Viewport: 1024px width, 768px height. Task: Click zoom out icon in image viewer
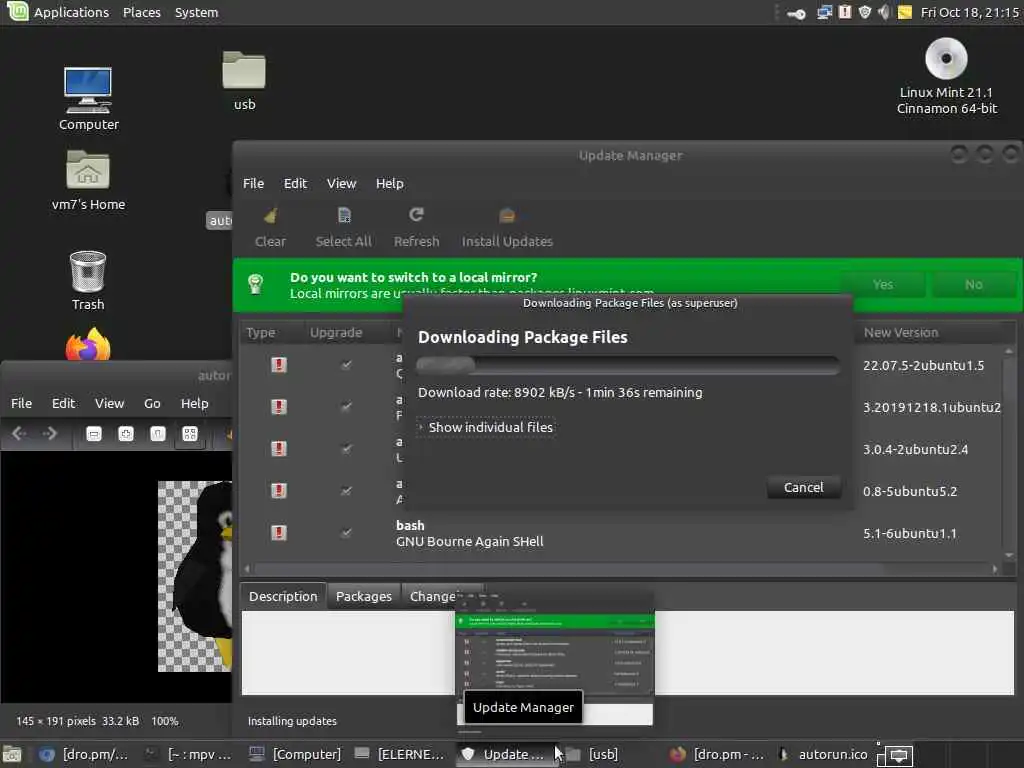[x=94, y=434]
